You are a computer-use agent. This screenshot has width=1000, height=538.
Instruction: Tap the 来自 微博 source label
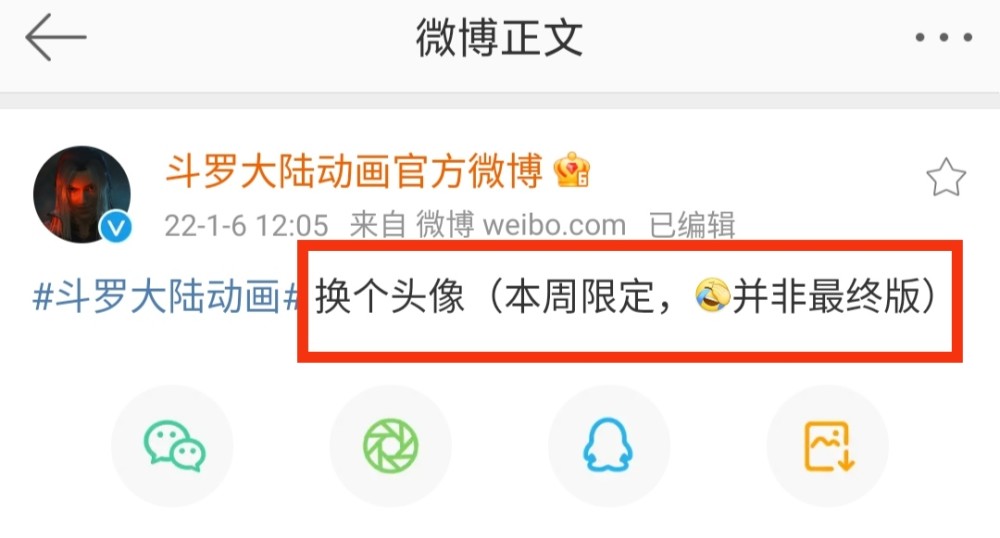pyautogui.click(x=412, y=225)
